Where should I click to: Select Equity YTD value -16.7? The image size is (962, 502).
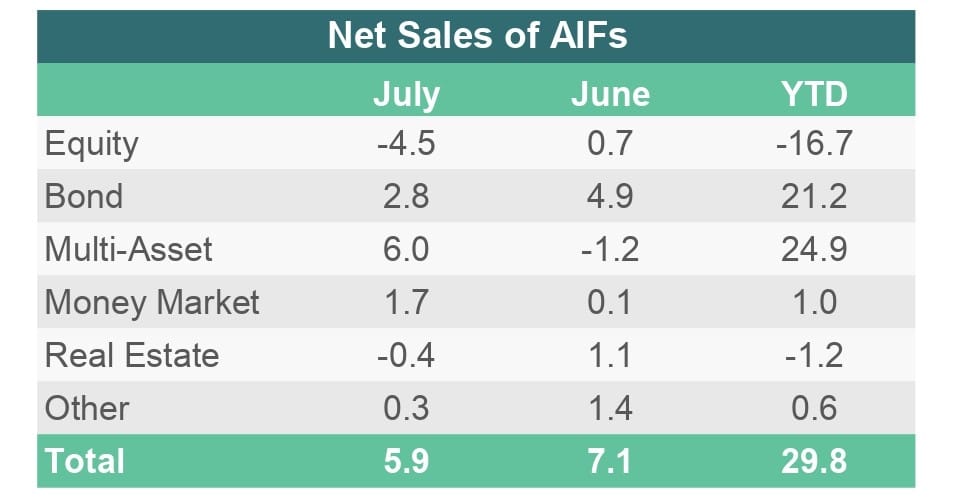pyautogui.click(x=814, y=144)
